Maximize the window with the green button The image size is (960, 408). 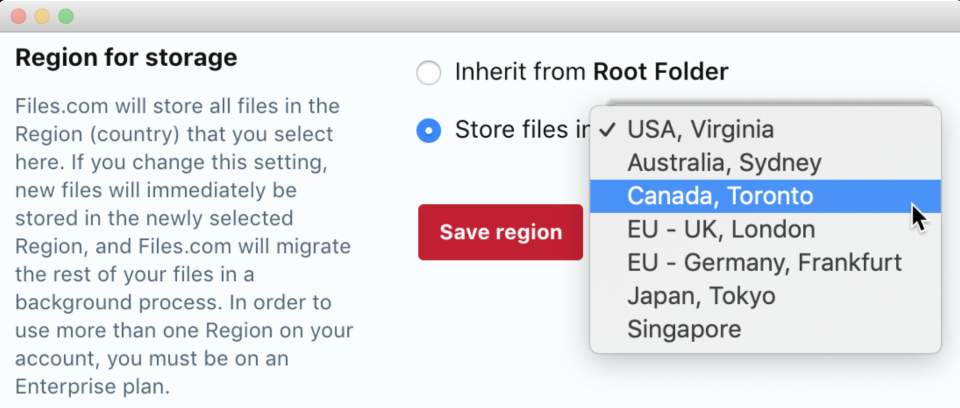(66, 16)
